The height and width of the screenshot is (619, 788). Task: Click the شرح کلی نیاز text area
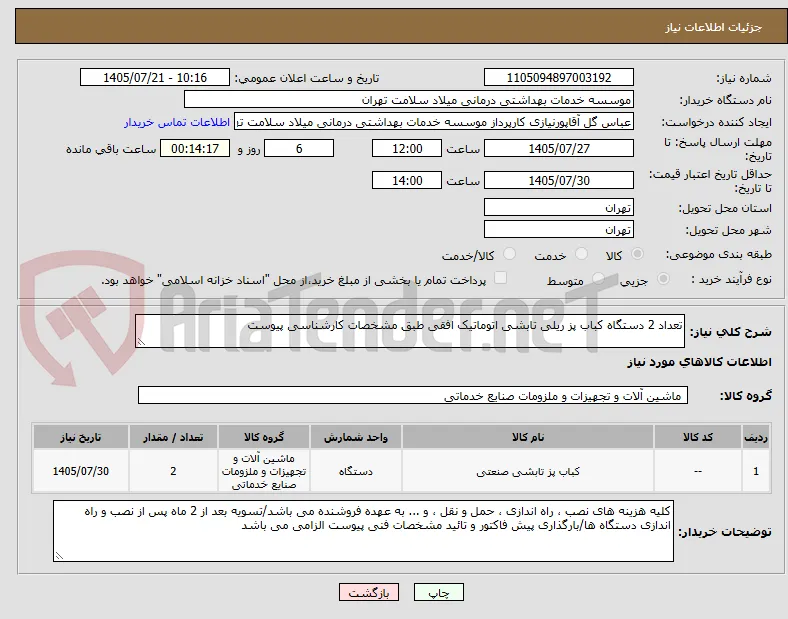(410, 331)
